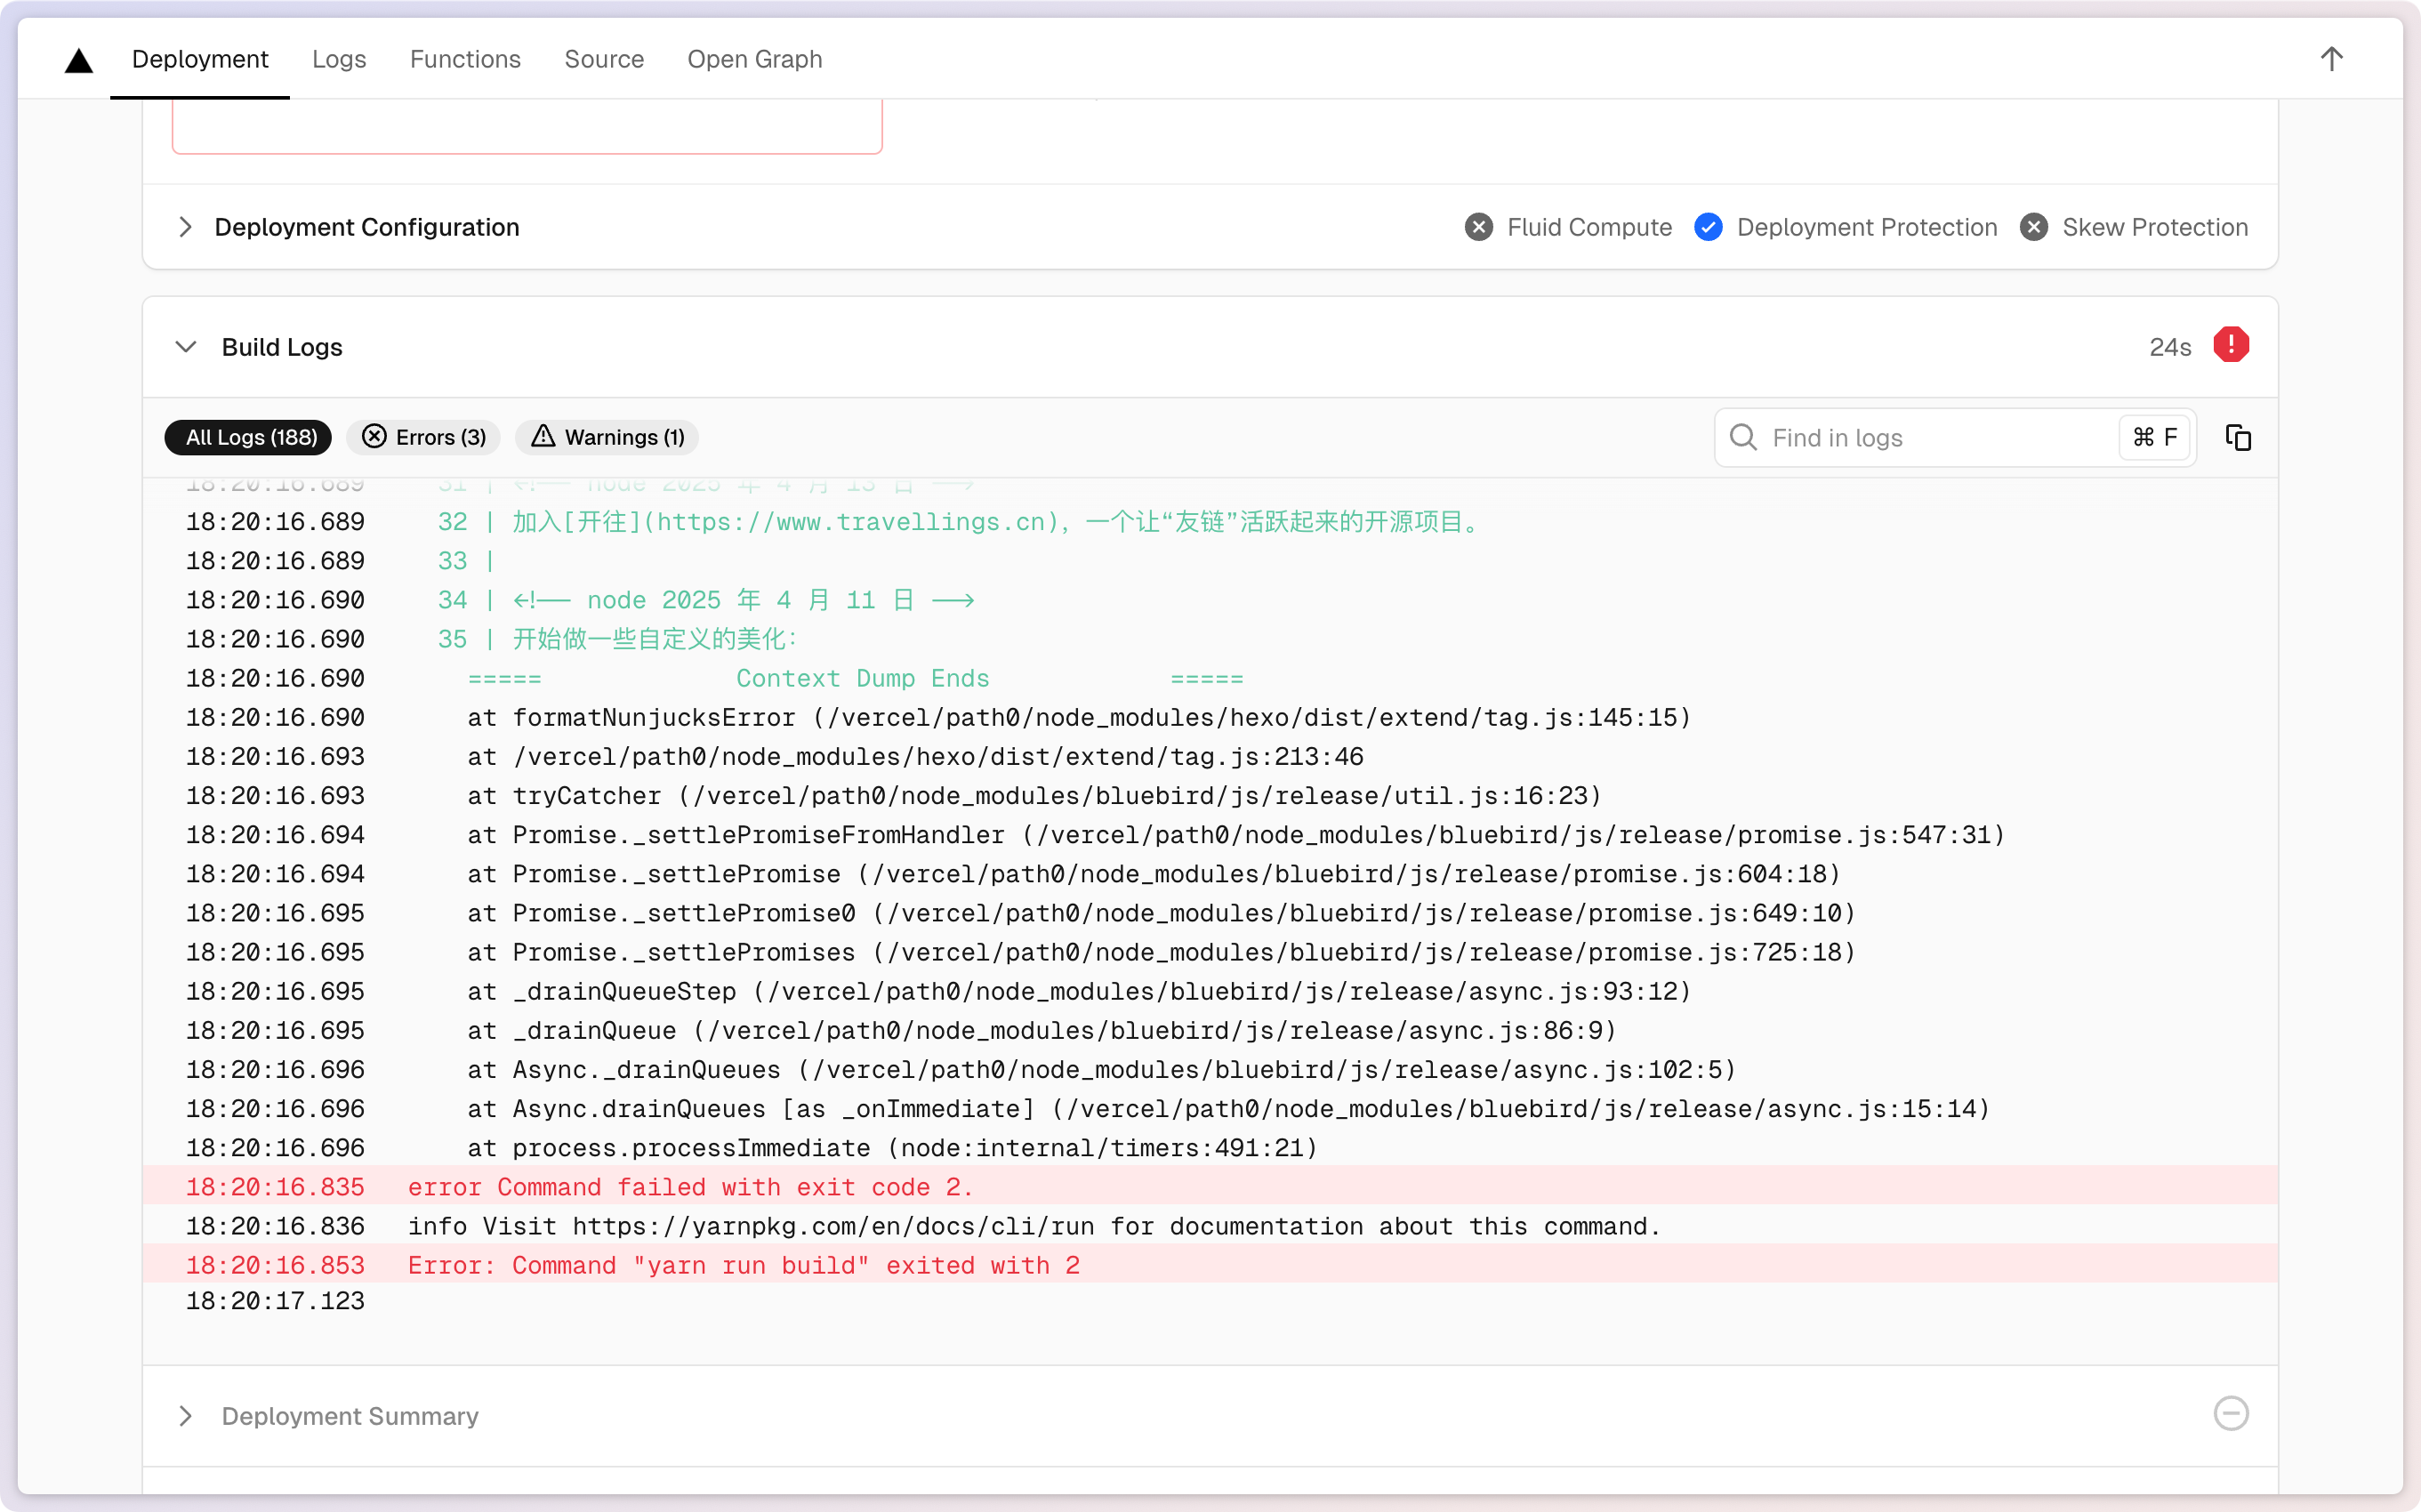Focus the Find in logs search field
The image size is (2421, 1512).
coord(1954,437)
